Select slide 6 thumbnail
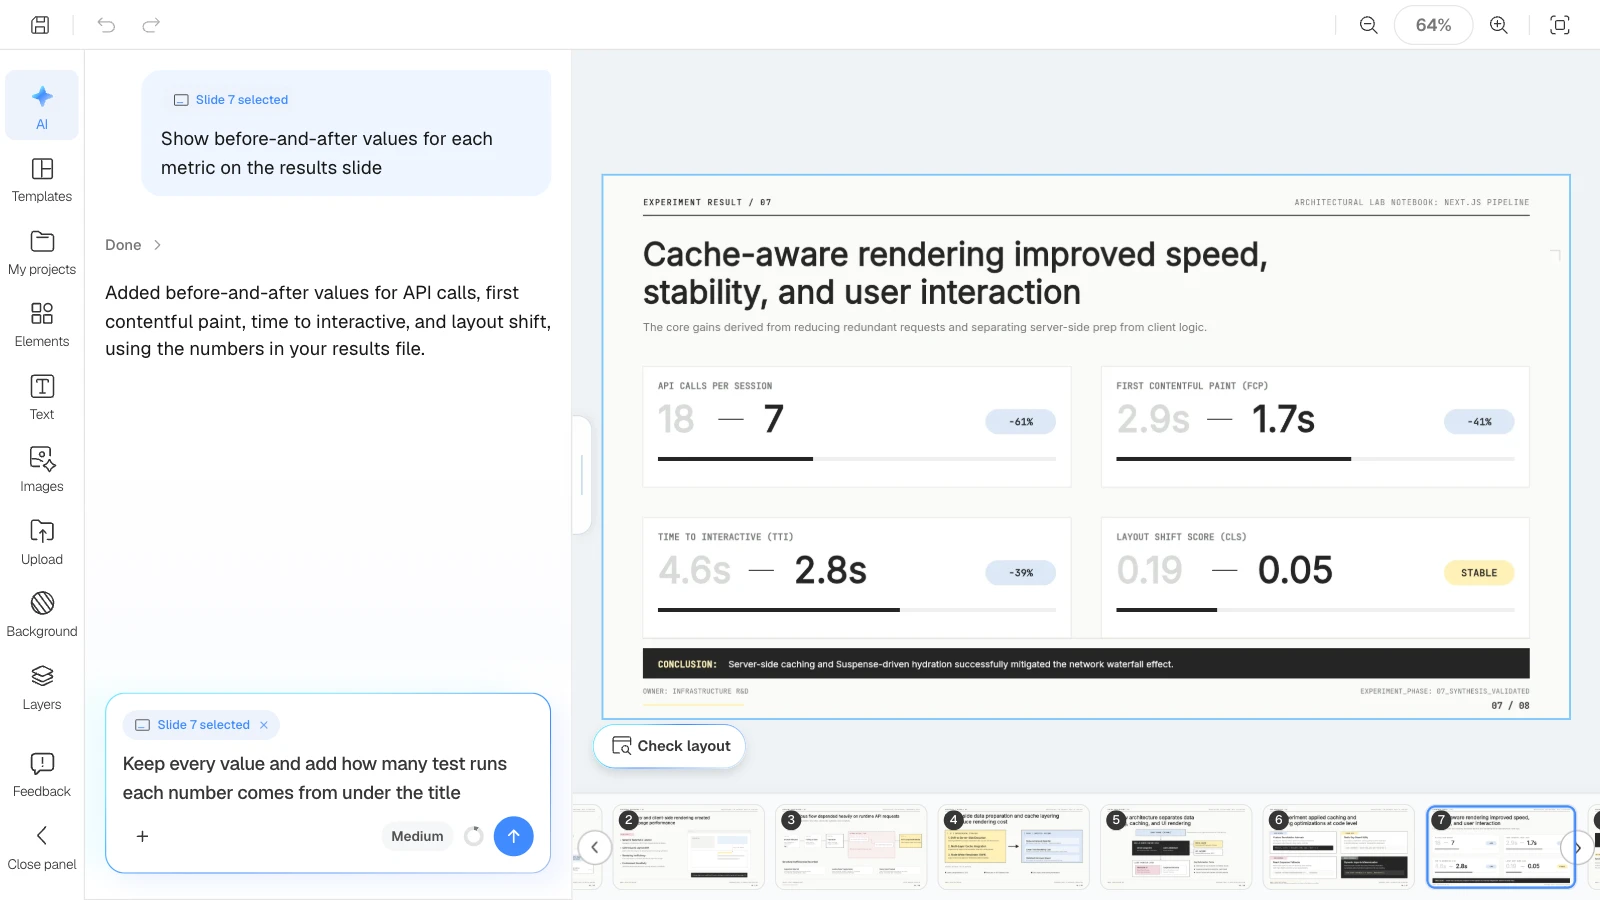Image resolution: width=1600 pixels, height=900 pixels. [1338, 847]
